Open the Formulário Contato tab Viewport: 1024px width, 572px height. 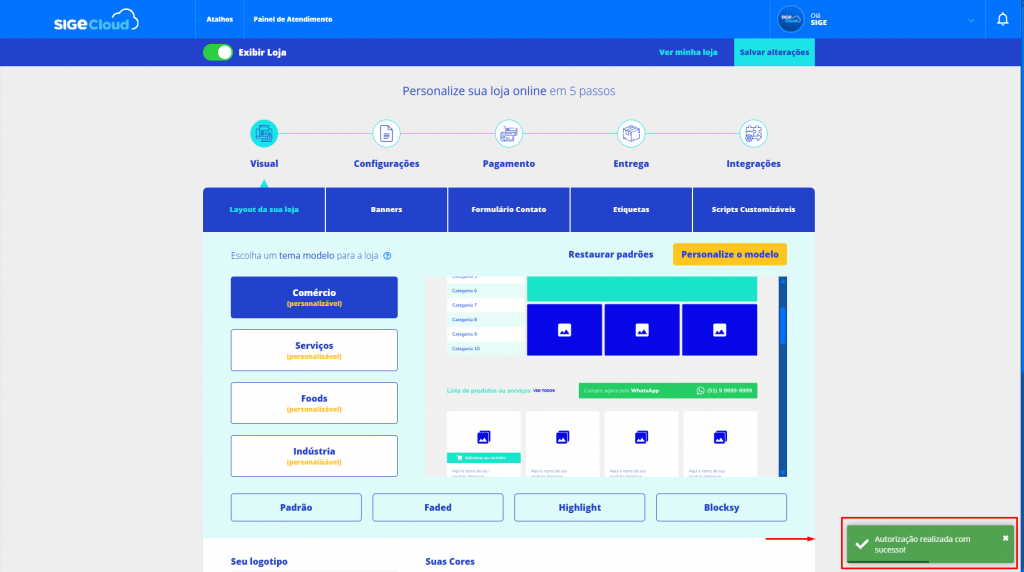pyautogui.click(x=509, y=210)
